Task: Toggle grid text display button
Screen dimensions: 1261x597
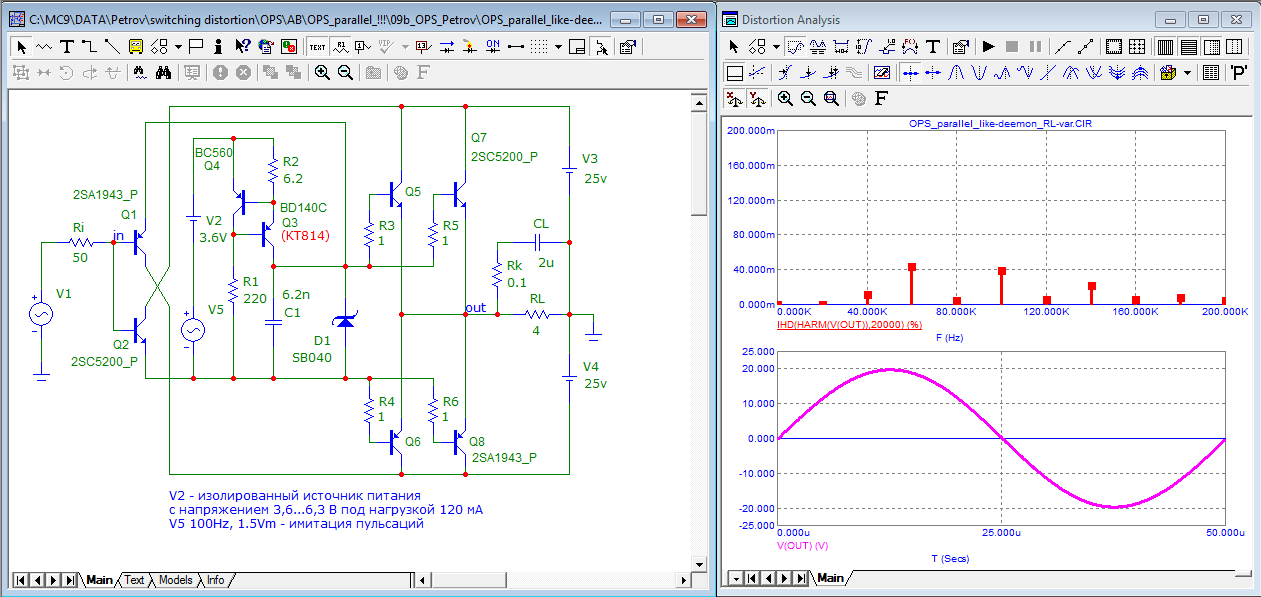Action: pos(317,46)
